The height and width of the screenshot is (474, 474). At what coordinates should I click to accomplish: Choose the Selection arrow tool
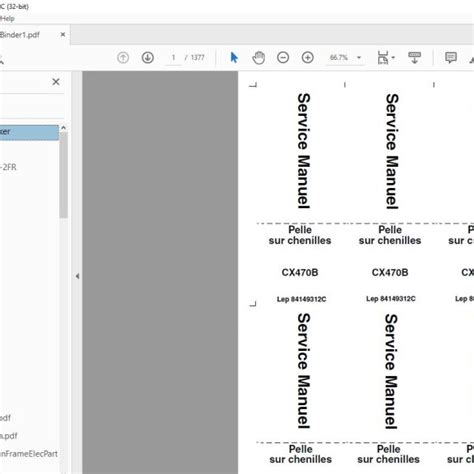234,58
